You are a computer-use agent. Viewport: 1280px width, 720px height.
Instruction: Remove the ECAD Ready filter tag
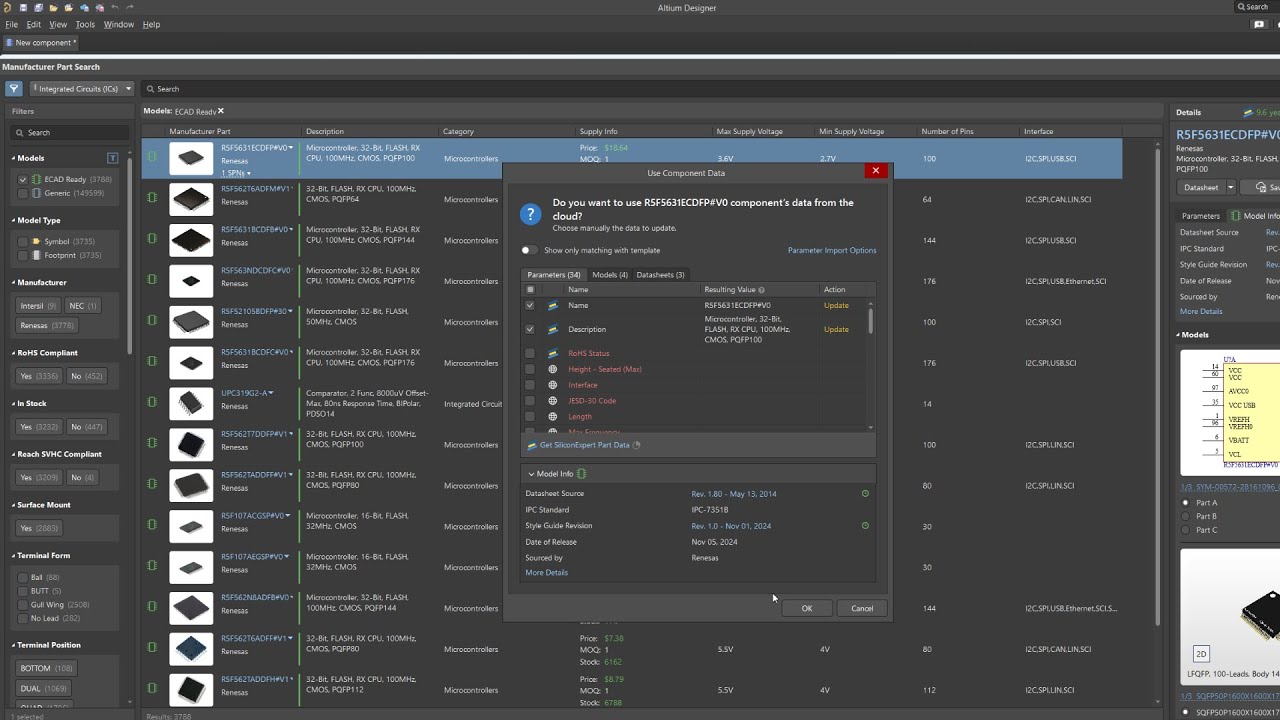221,111
